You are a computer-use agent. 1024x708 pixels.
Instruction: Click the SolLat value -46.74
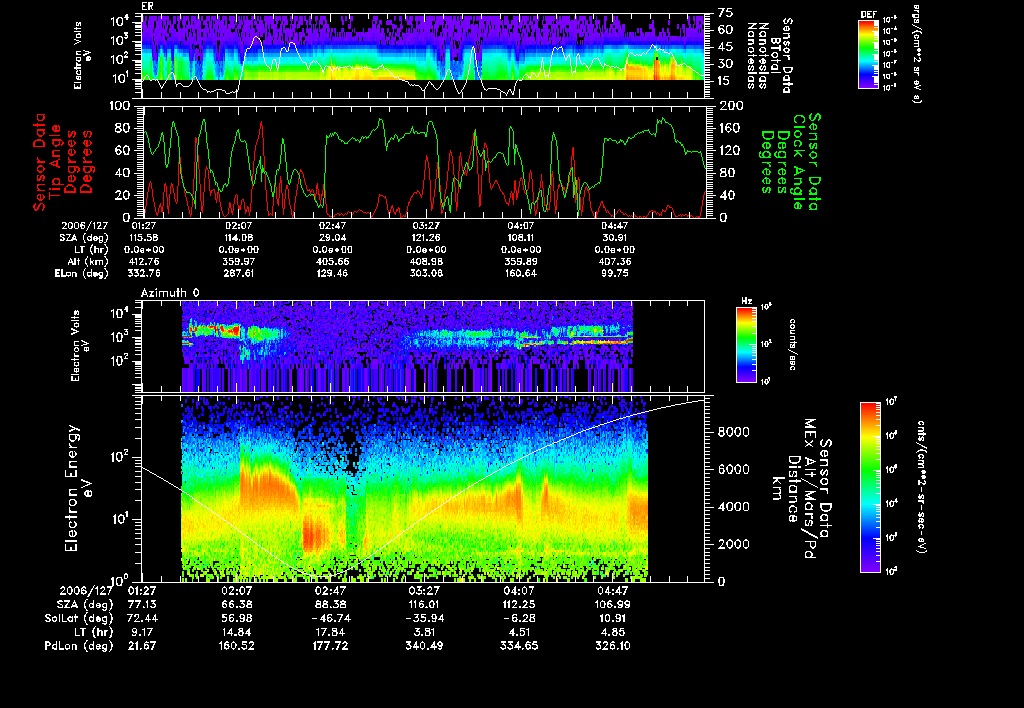(x=330, y=618)
